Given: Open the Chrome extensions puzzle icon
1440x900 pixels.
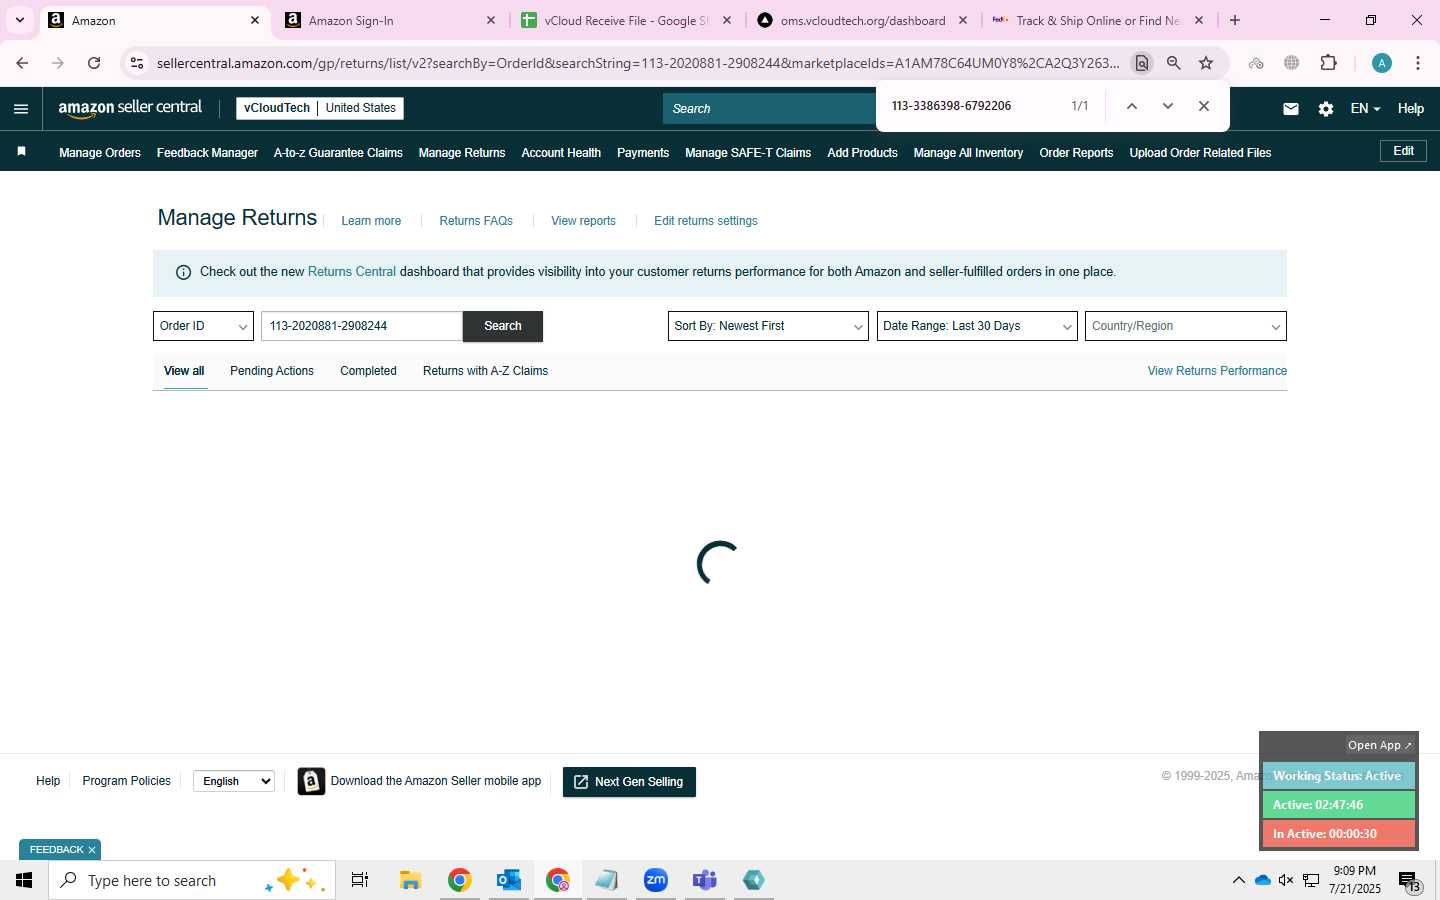Looking at the screenshot, I should [x=1328, y=63].
